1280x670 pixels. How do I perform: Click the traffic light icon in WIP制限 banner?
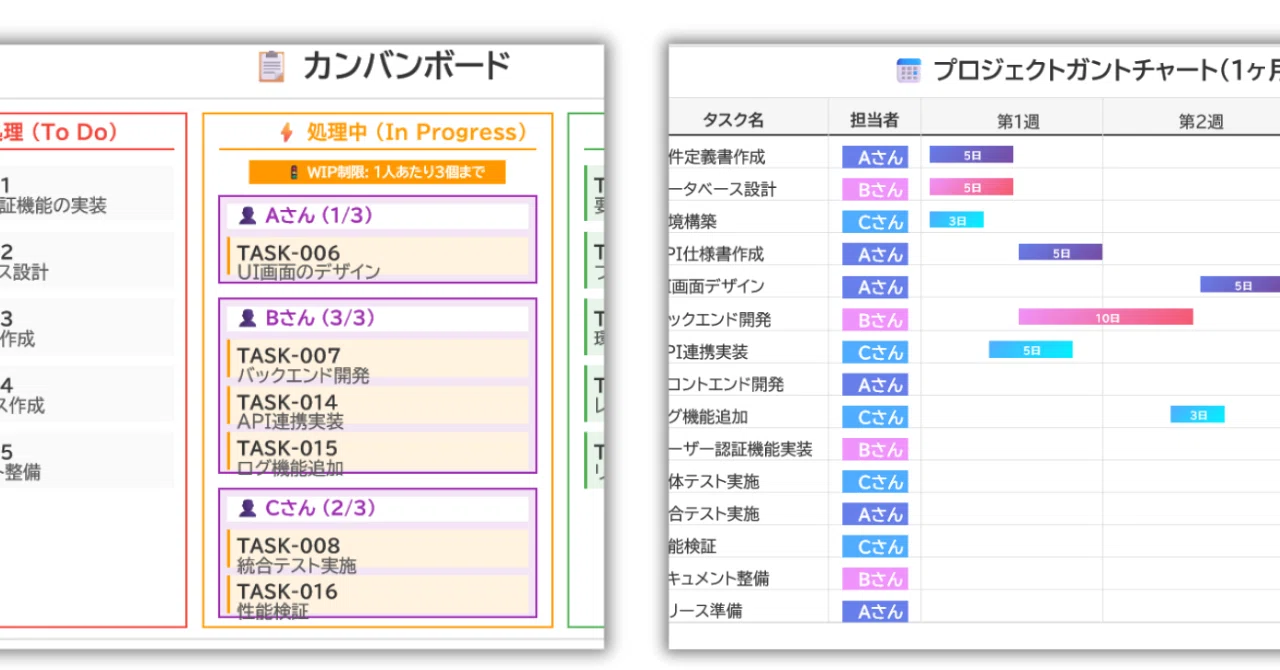tap(292, 172)
